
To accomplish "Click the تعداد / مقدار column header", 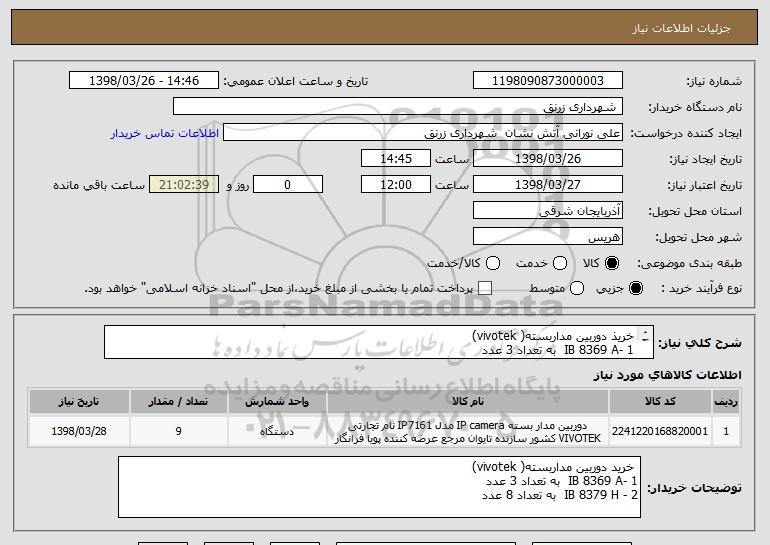I will 178,402.
